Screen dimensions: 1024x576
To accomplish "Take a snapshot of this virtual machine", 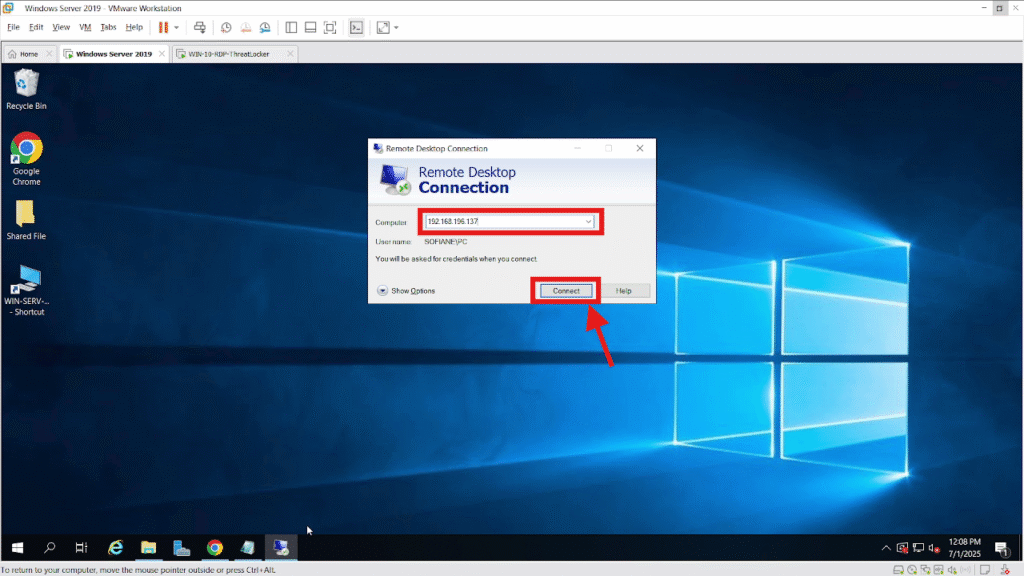I will click(226, 27).
